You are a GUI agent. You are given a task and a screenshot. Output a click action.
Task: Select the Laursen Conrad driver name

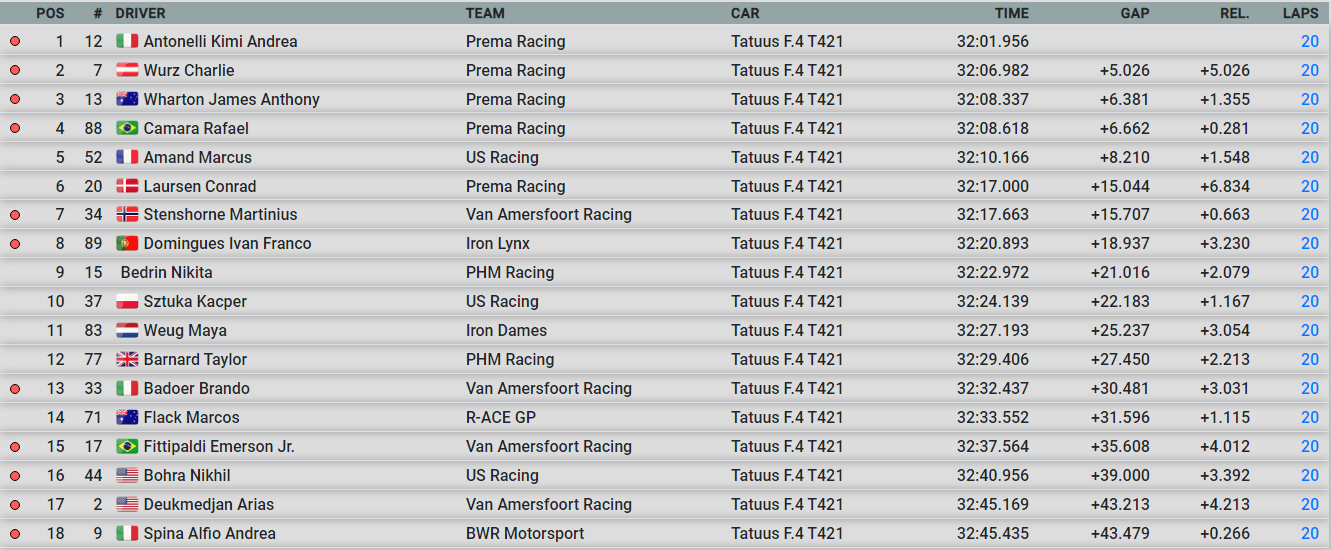pos(200,186)
